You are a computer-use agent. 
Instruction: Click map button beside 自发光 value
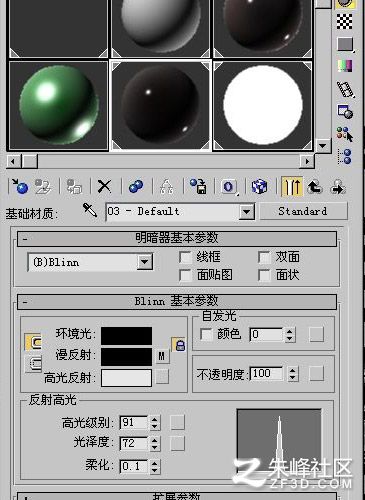316,334
